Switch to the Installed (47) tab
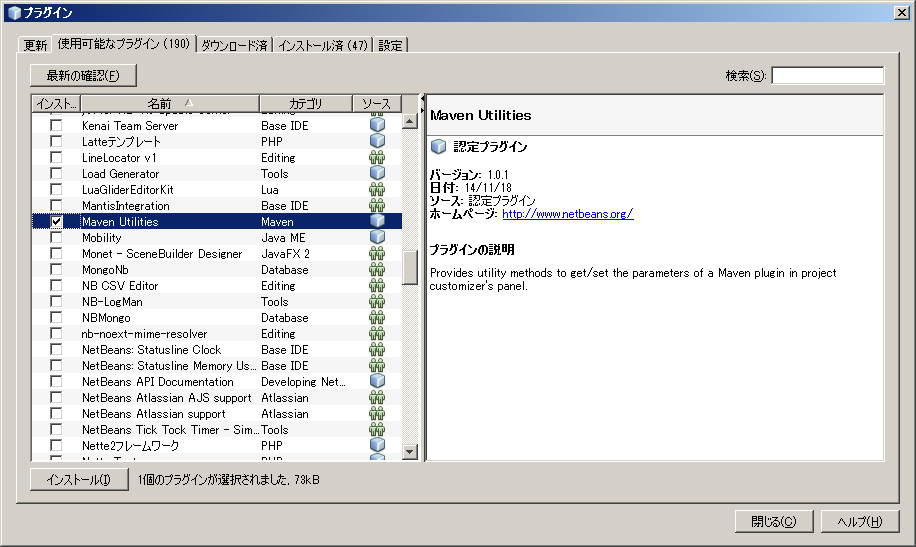916x547 pixels. [x=323, y=45]
